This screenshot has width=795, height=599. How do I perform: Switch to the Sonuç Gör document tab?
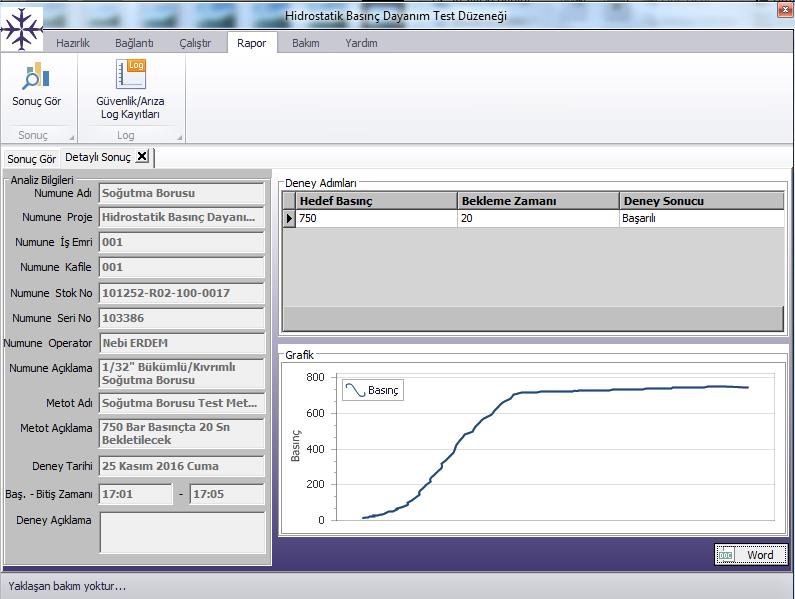tap(31, 159)
